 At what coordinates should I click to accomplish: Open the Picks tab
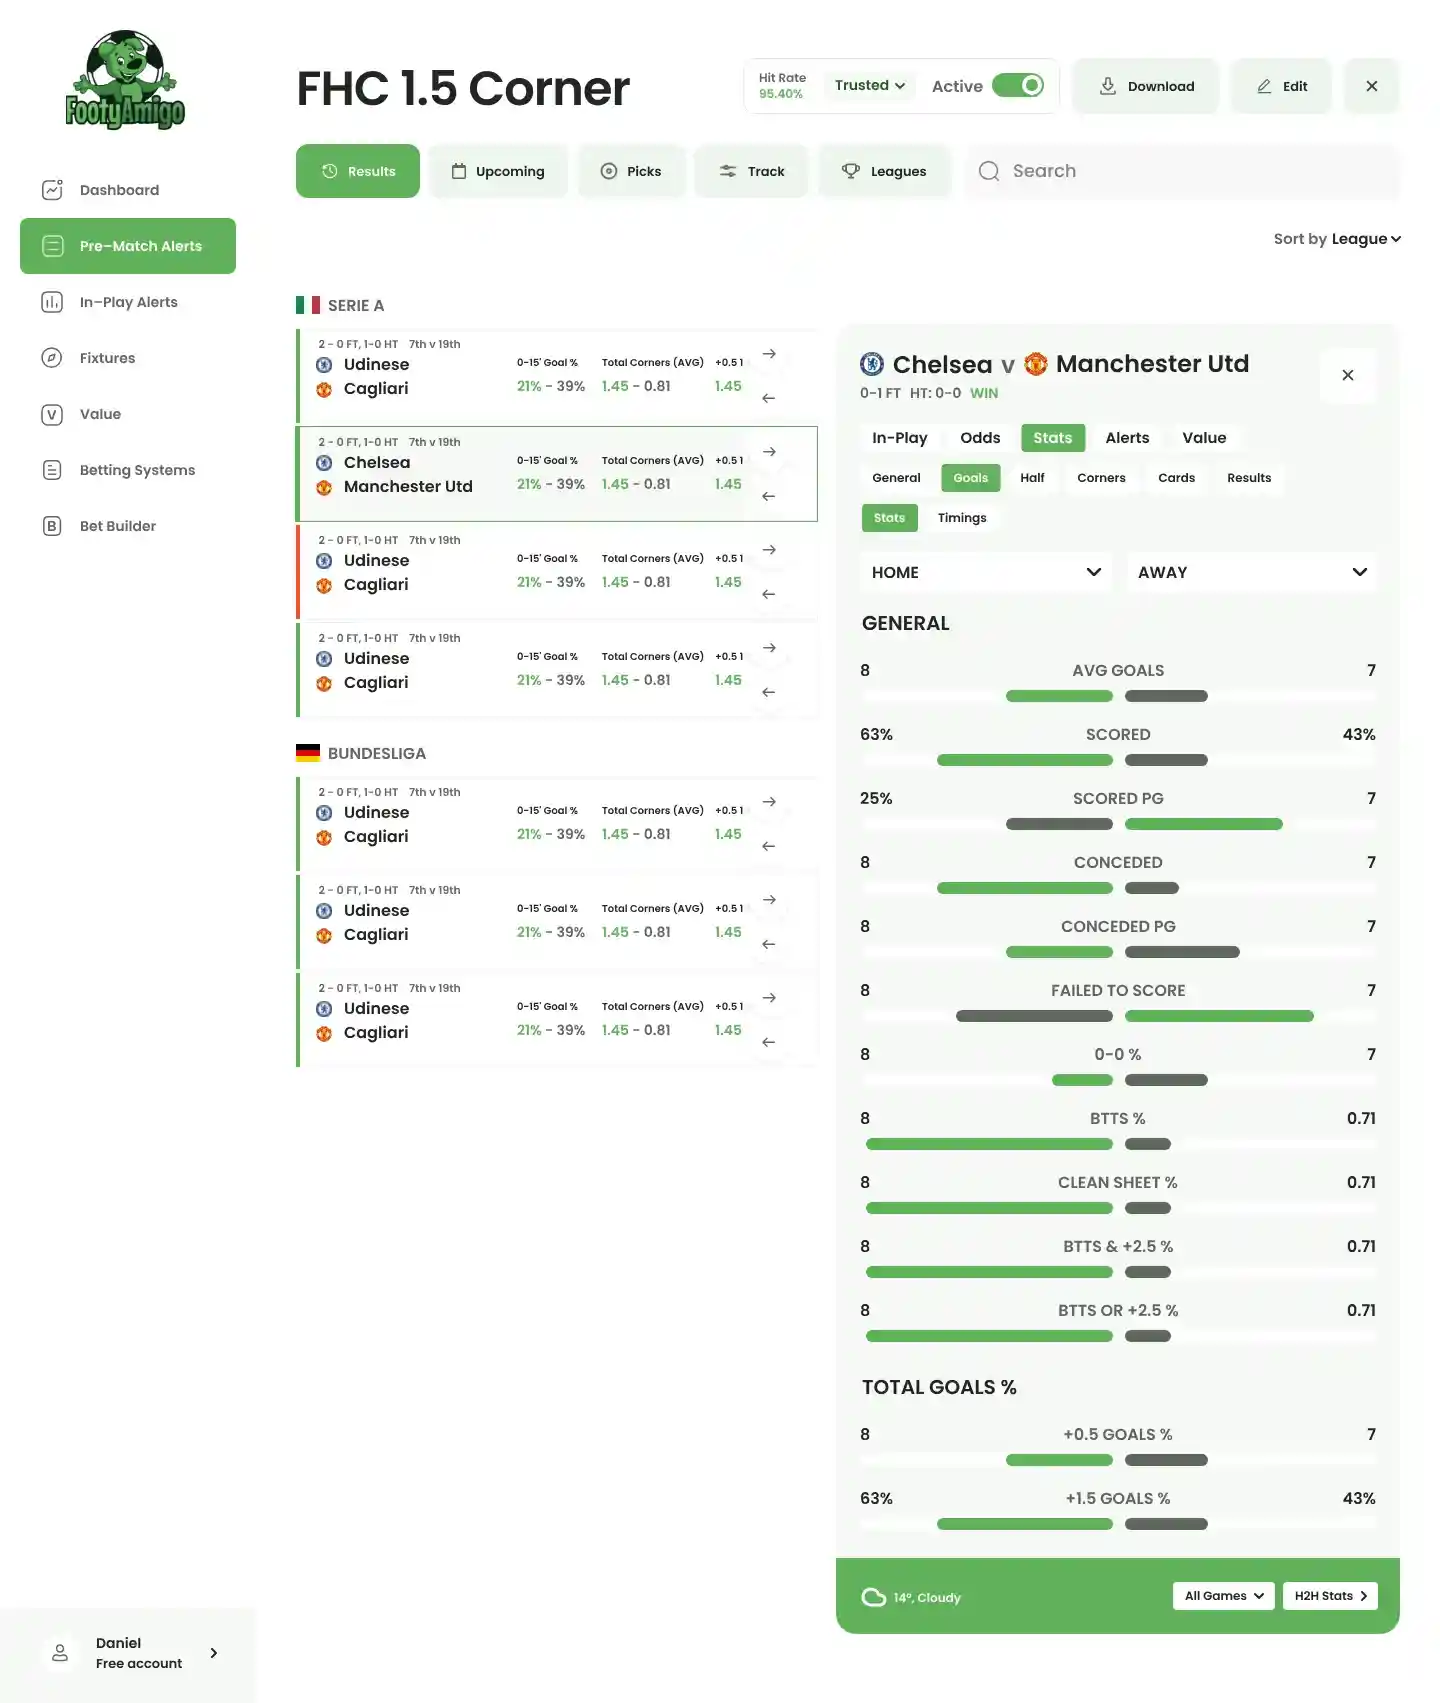631,171
